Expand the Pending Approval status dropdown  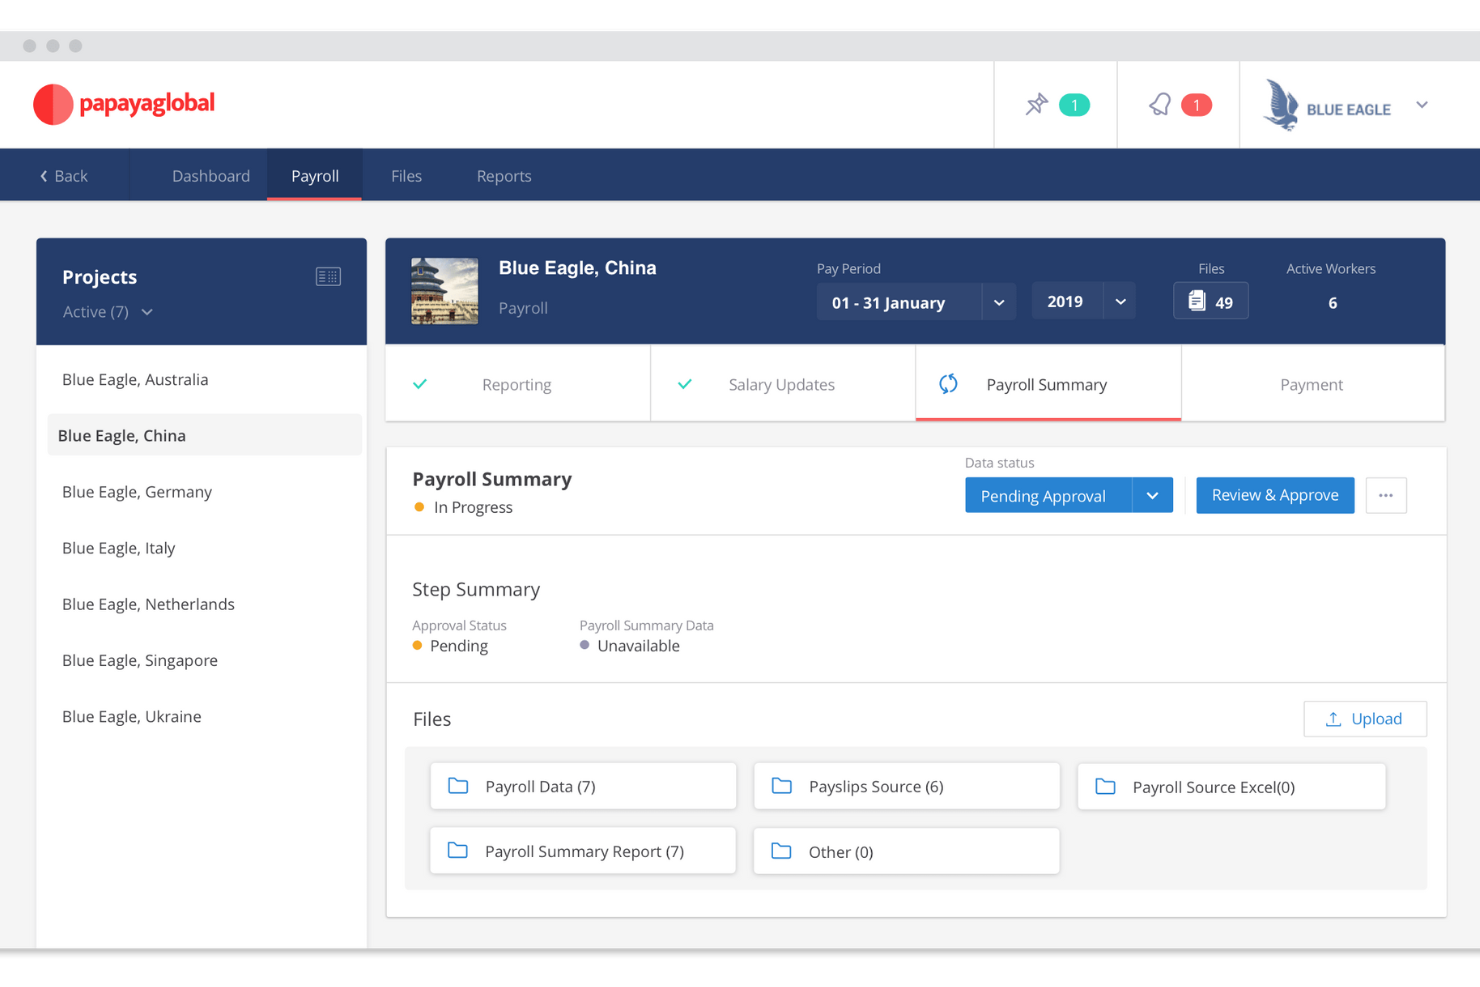coord(1153,495)
